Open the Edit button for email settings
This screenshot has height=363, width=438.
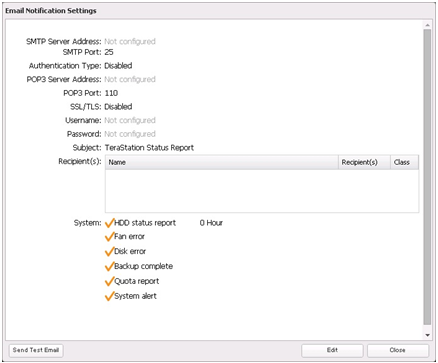332,350
